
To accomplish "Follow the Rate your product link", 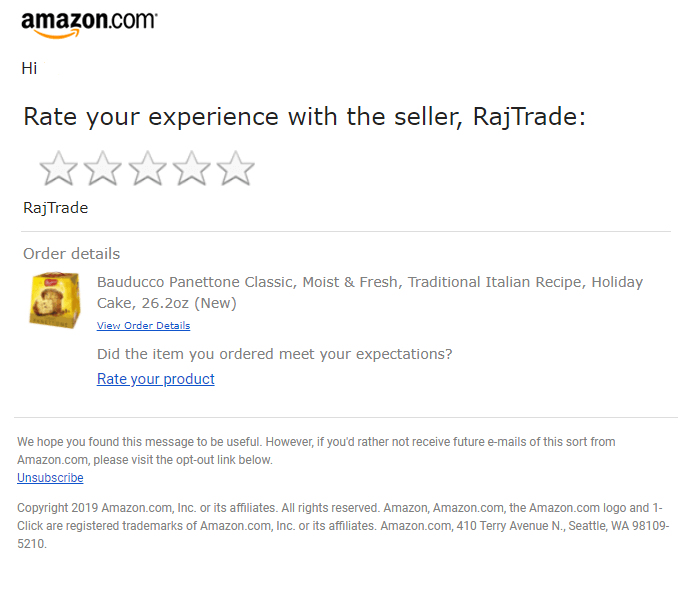I will tap(155, 379).
